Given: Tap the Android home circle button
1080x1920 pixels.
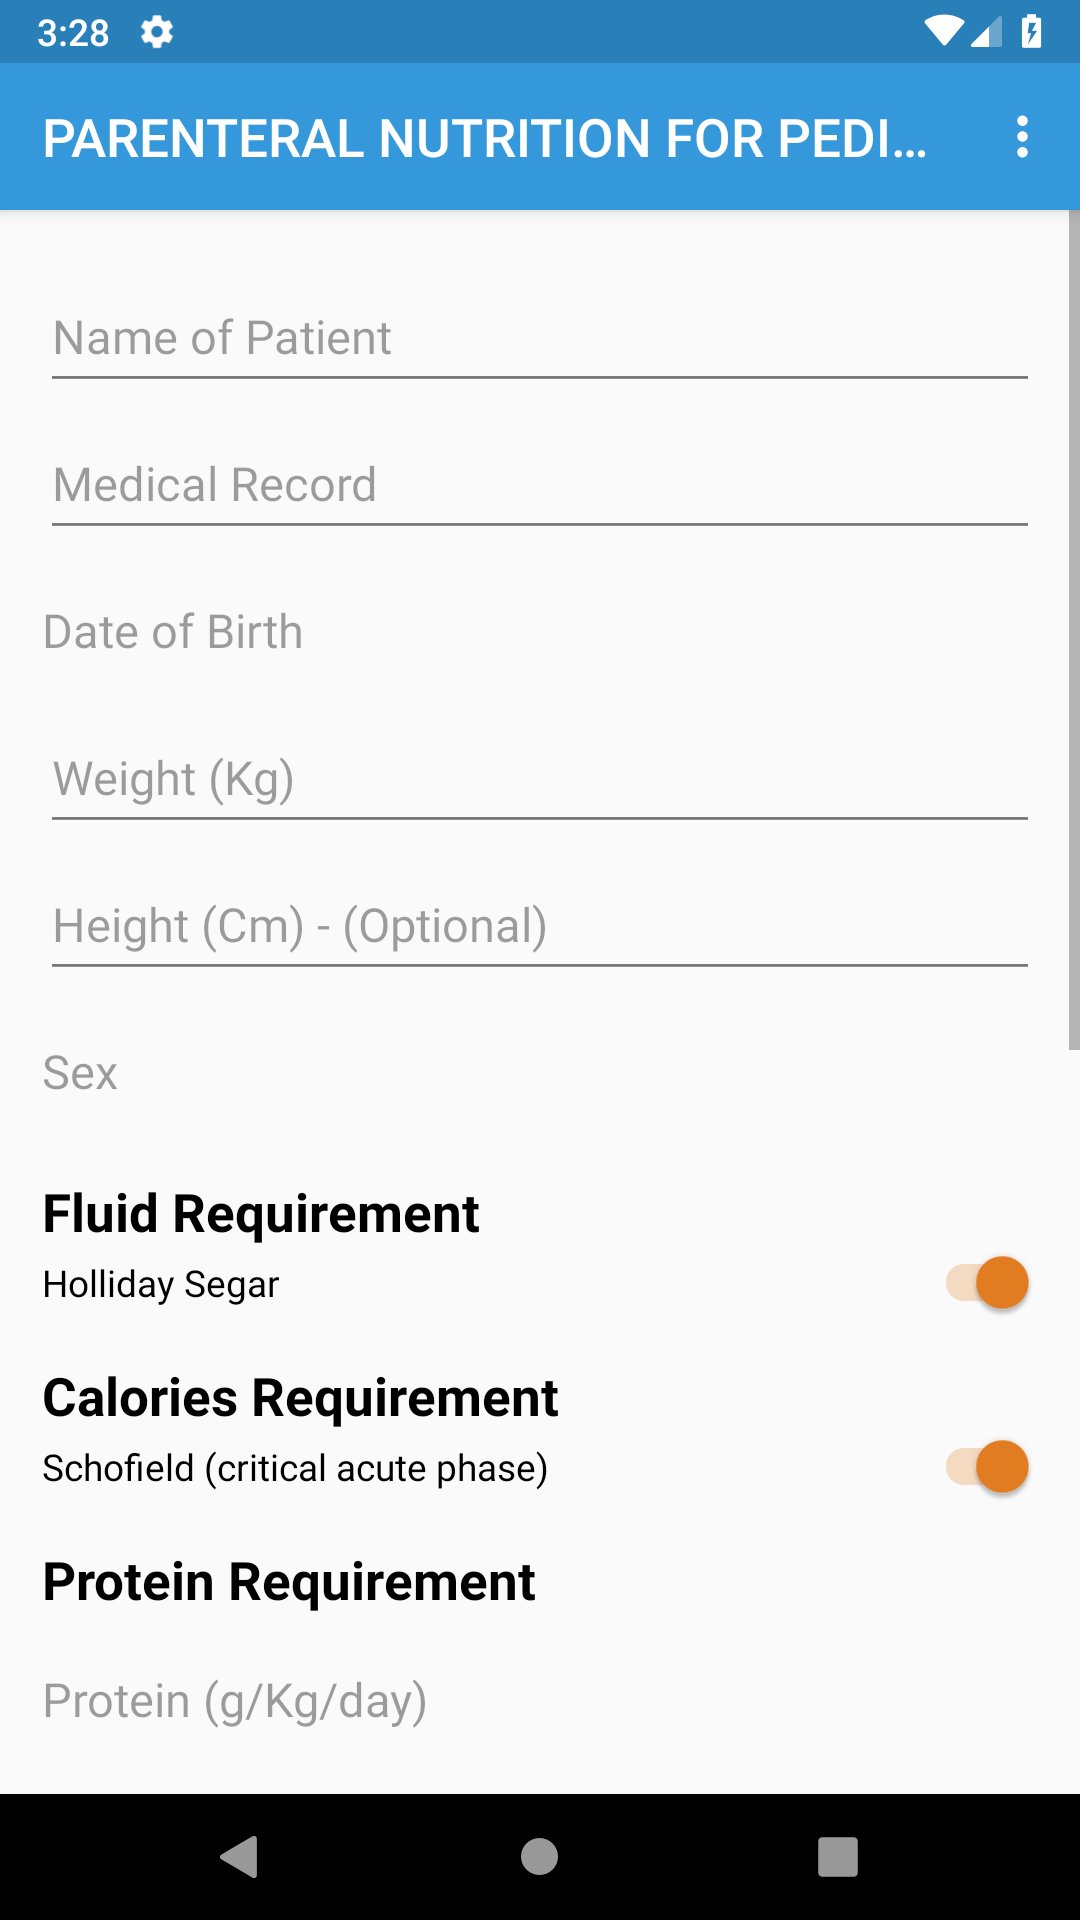Looking at the screenshot, I should 539,1857.
